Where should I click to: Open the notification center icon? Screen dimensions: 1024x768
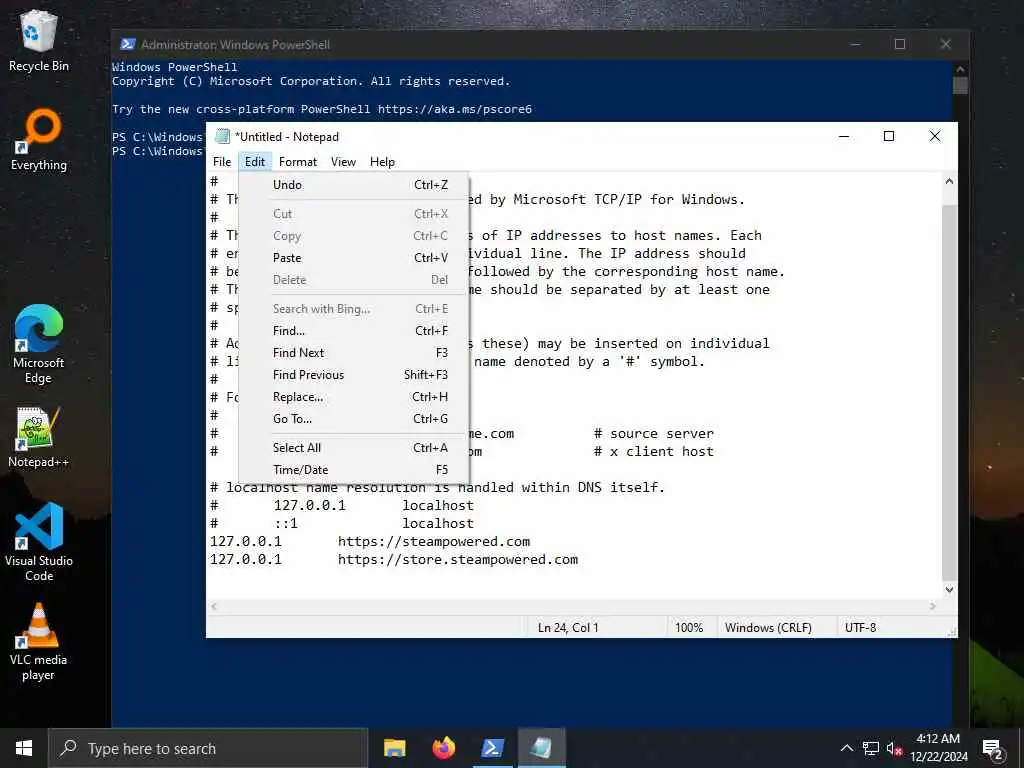pos(993,748)
